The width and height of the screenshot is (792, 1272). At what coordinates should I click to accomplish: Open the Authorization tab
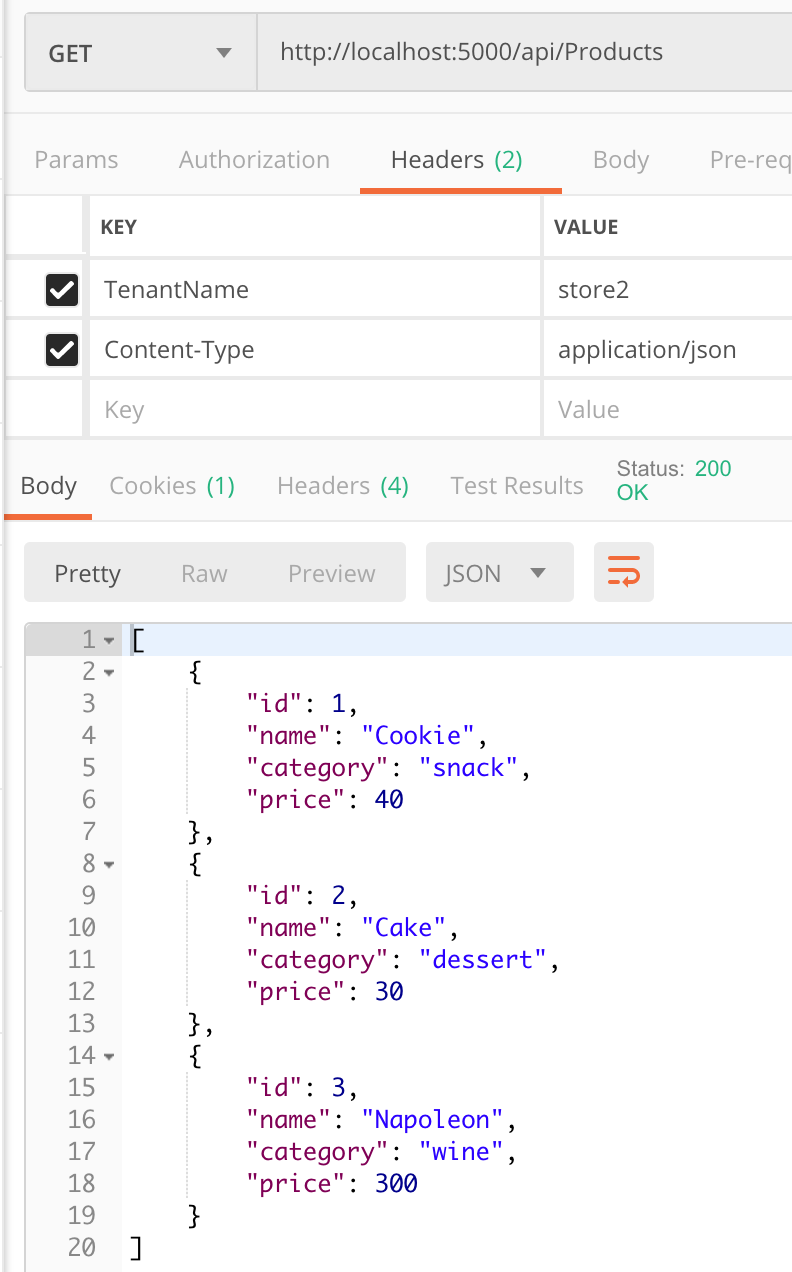tap(254, 160)
